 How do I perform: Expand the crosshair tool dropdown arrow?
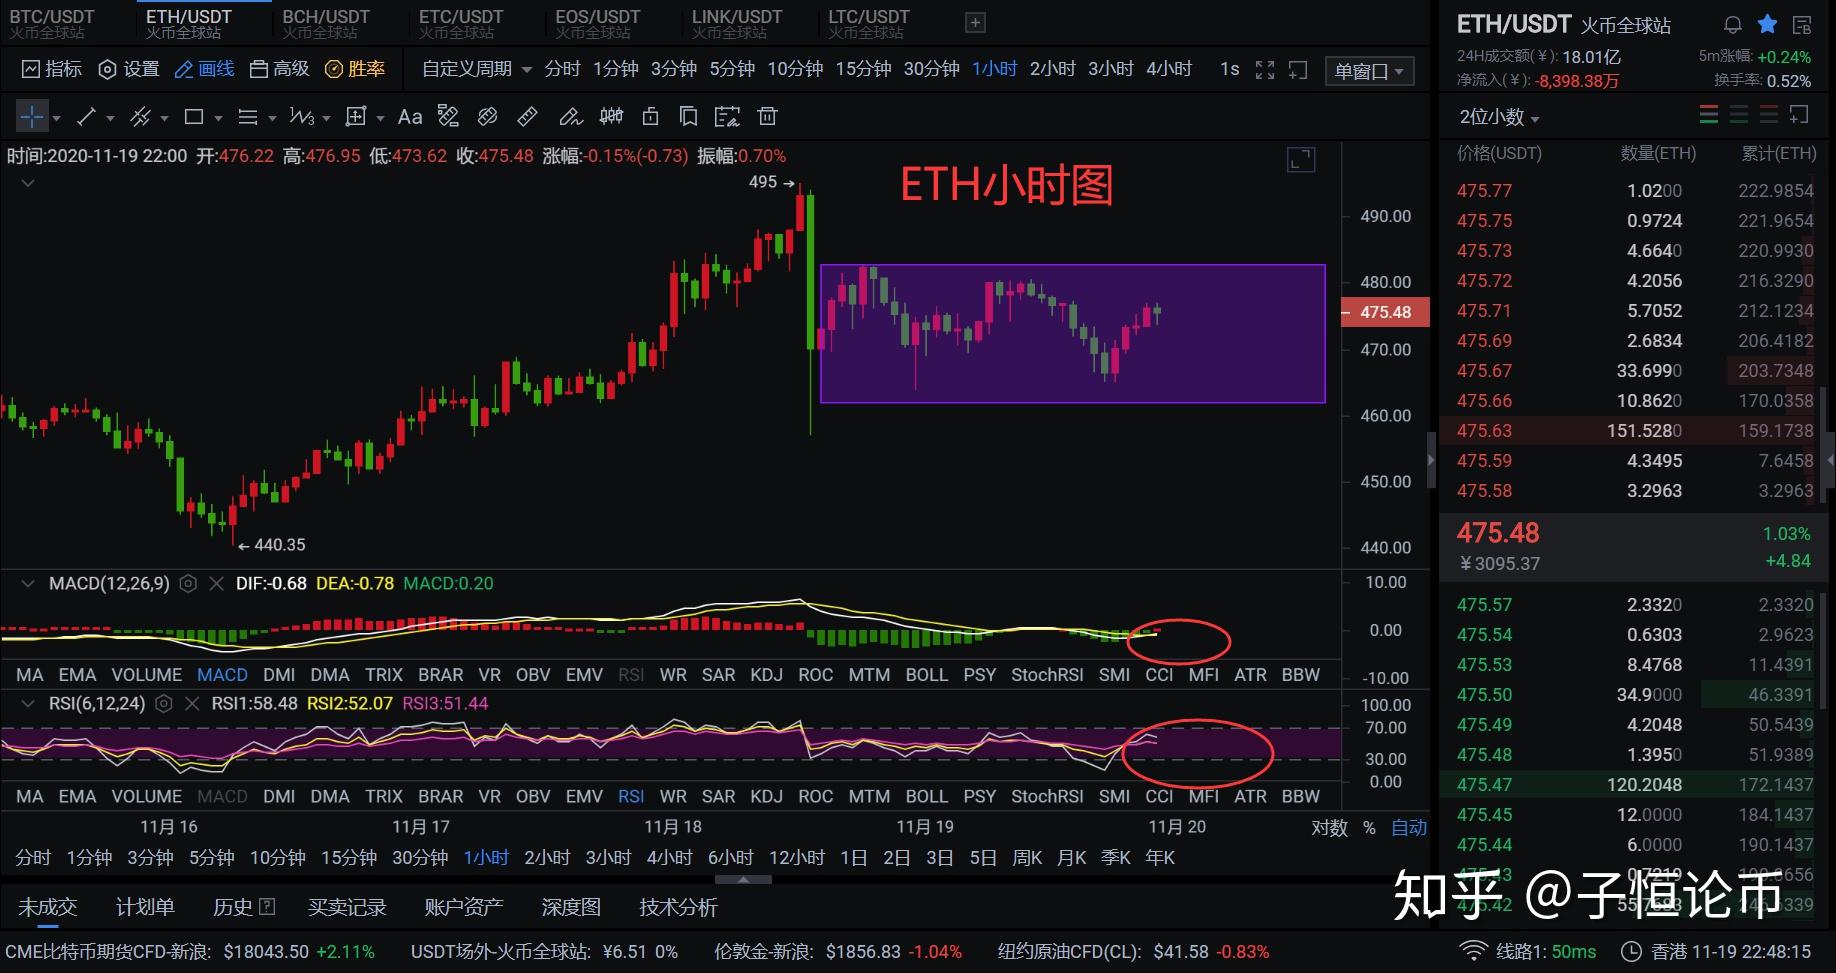coord(56,118)
